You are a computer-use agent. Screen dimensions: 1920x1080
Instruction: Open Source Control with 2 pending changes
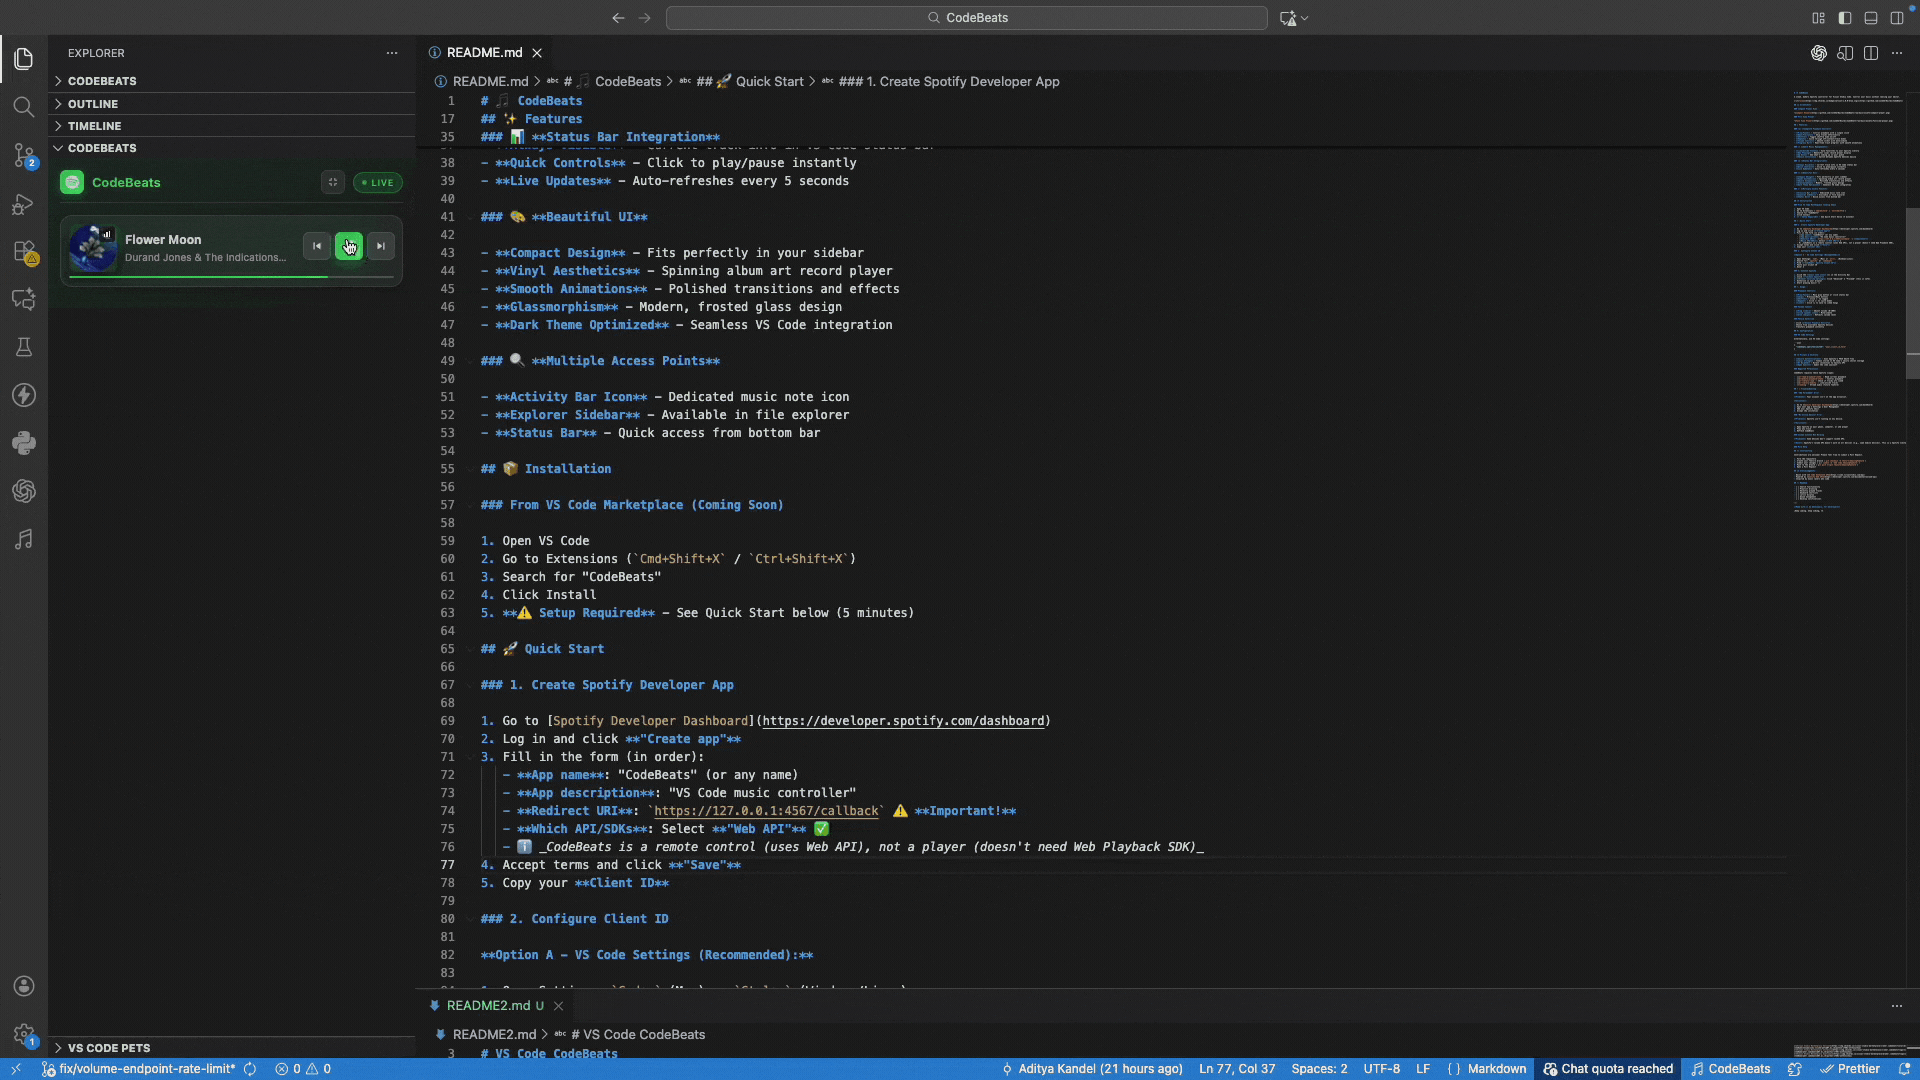pyautogui.click(x=24, y=156)
